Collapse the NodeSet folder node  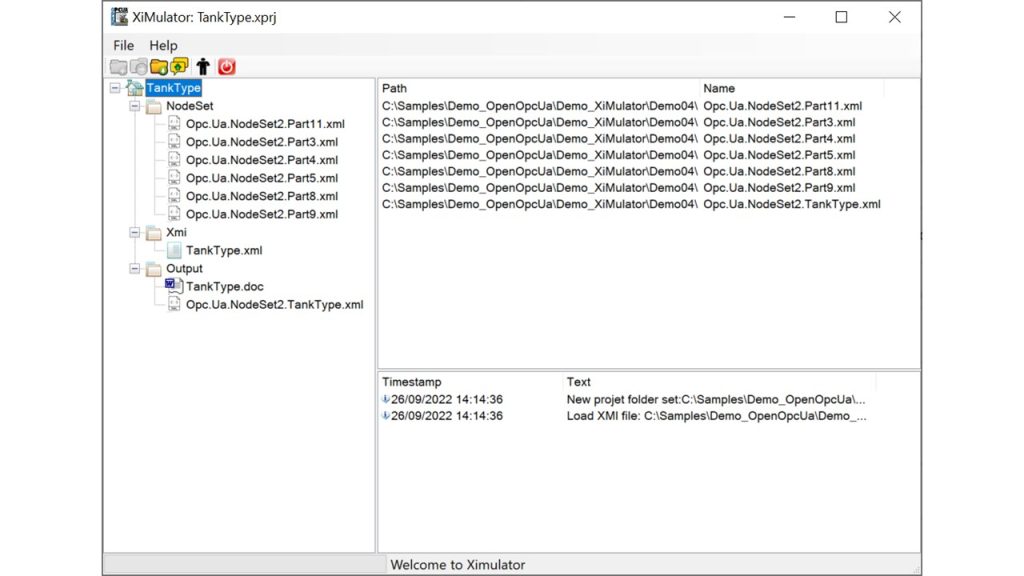(135, 106)
